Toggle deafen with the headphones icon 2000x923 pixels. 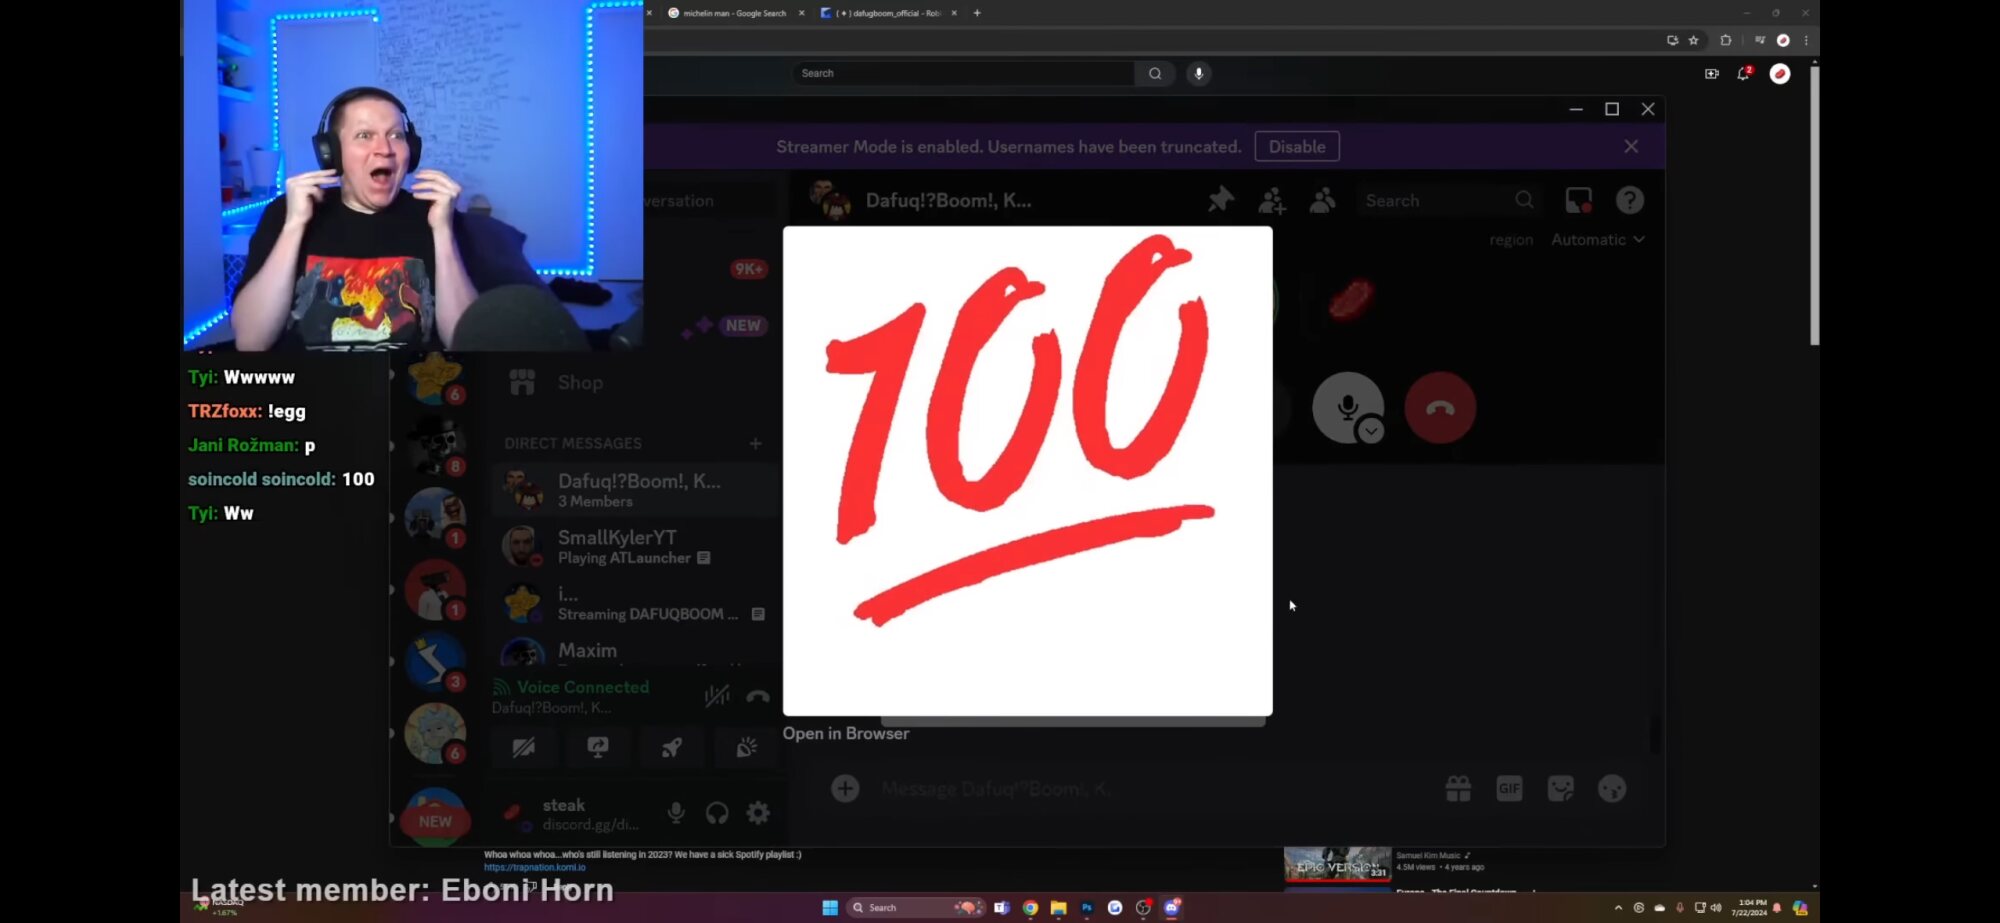pyautogui.click(x=717, y=813)
